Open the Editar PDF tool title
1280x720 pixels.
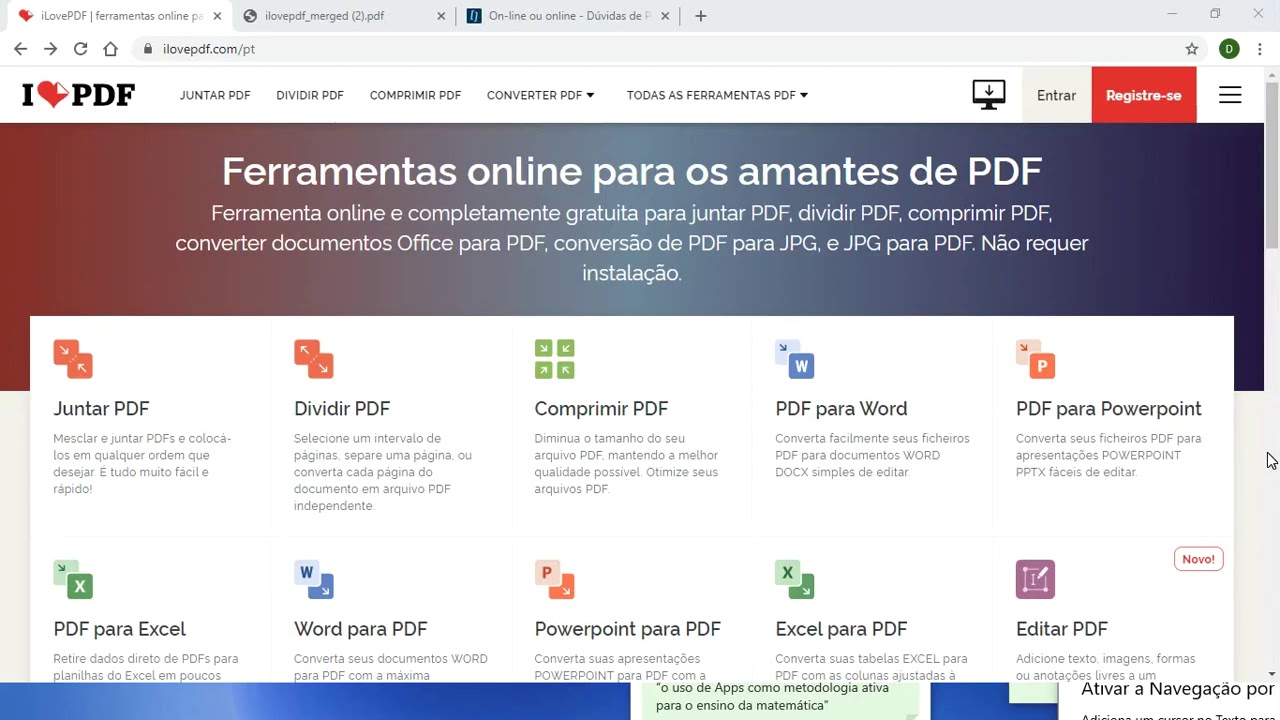1062,629
